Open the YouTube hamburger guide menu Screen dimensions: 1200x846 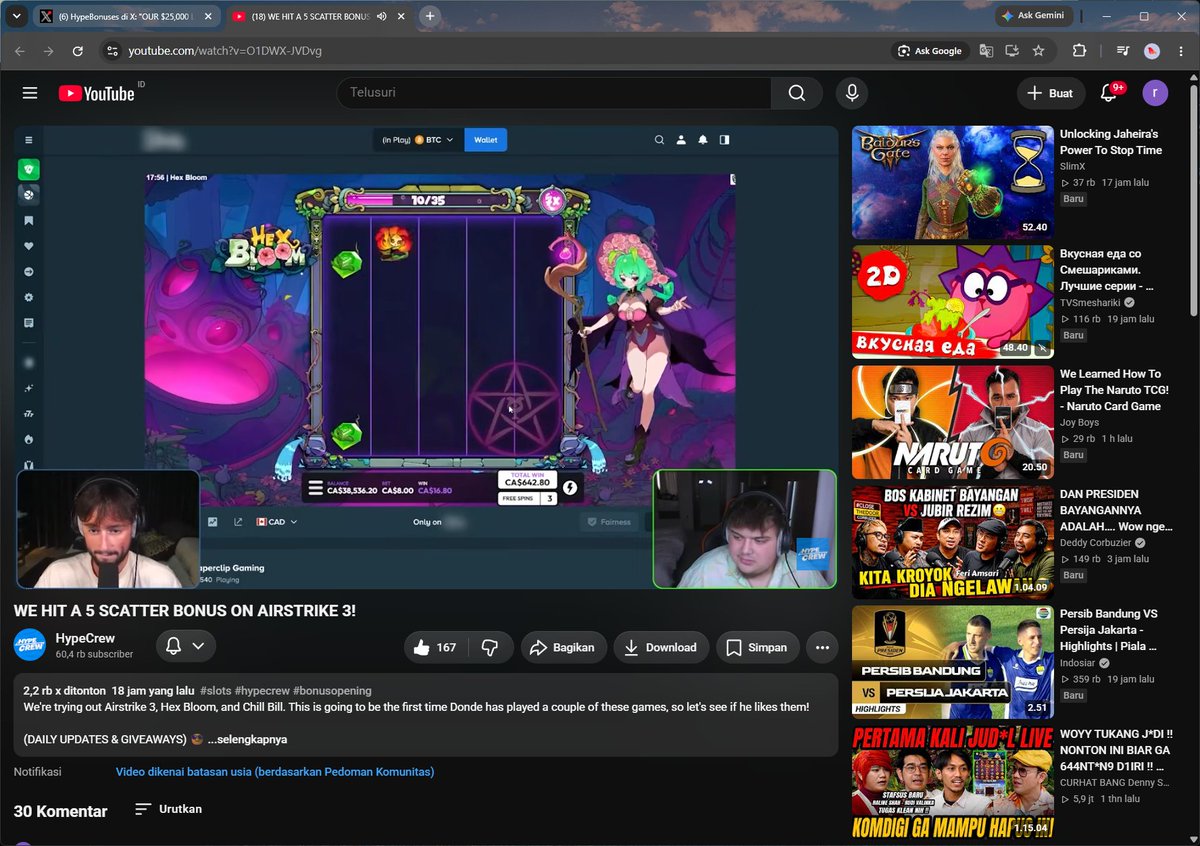[x=30, y=93]
